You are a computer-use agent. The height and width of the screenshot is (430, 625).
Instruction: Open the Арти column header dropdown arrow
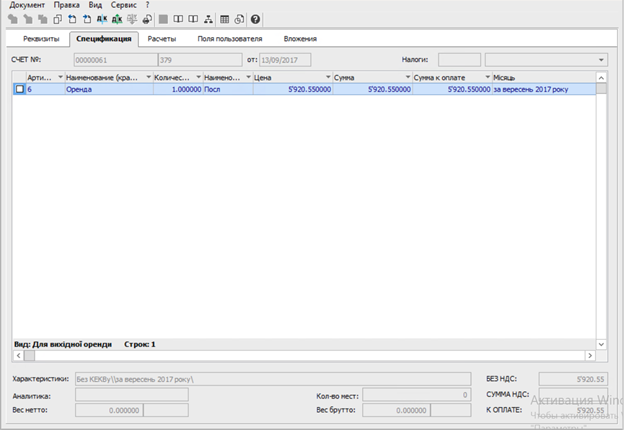coord(59,77)
